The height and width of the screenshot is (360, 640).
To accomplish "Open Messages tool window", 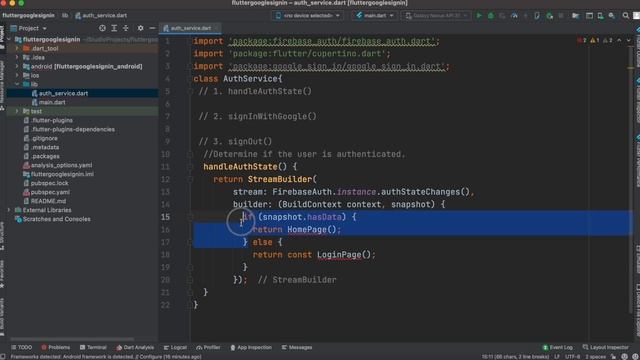I will point(297,347).
